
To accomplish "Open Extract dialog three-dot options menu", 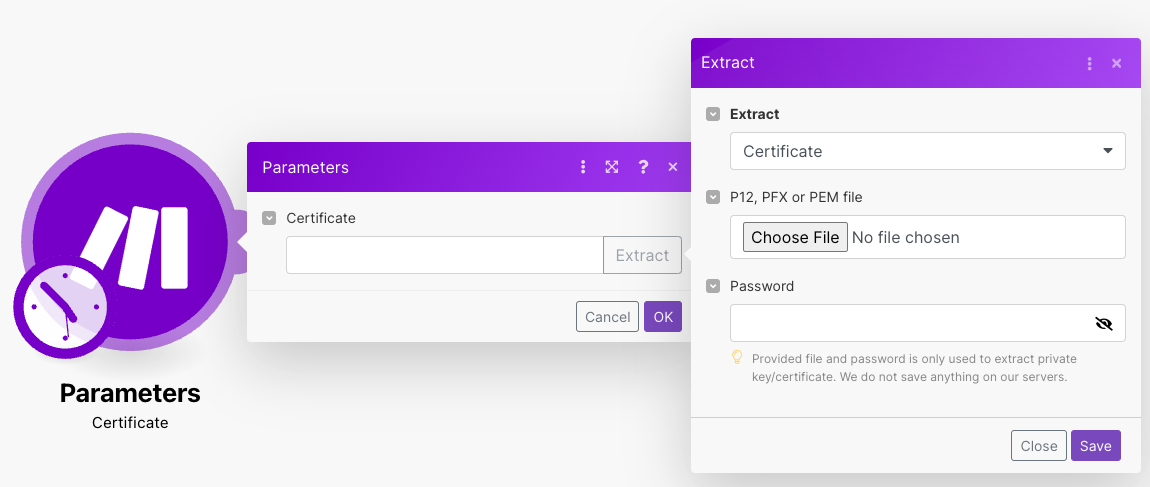I will pos(1089,63).
